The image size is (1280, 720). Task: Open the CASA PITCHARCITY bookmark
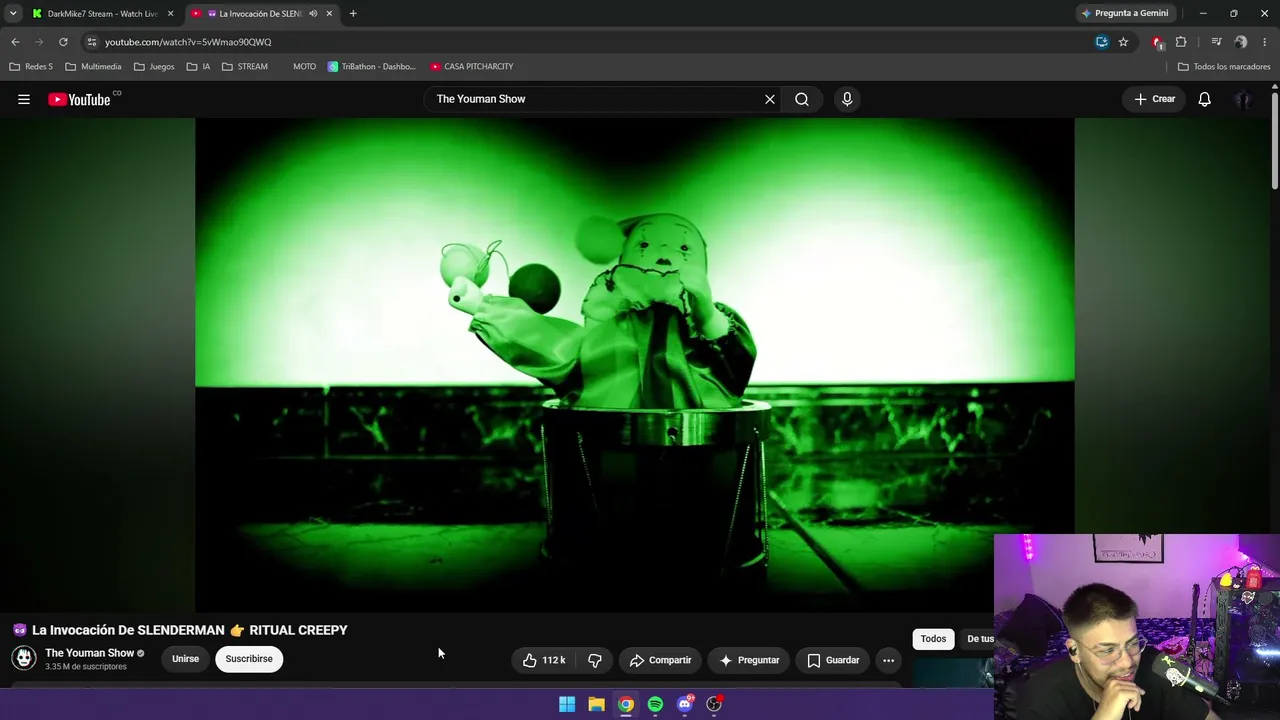(x=472, y=67)
